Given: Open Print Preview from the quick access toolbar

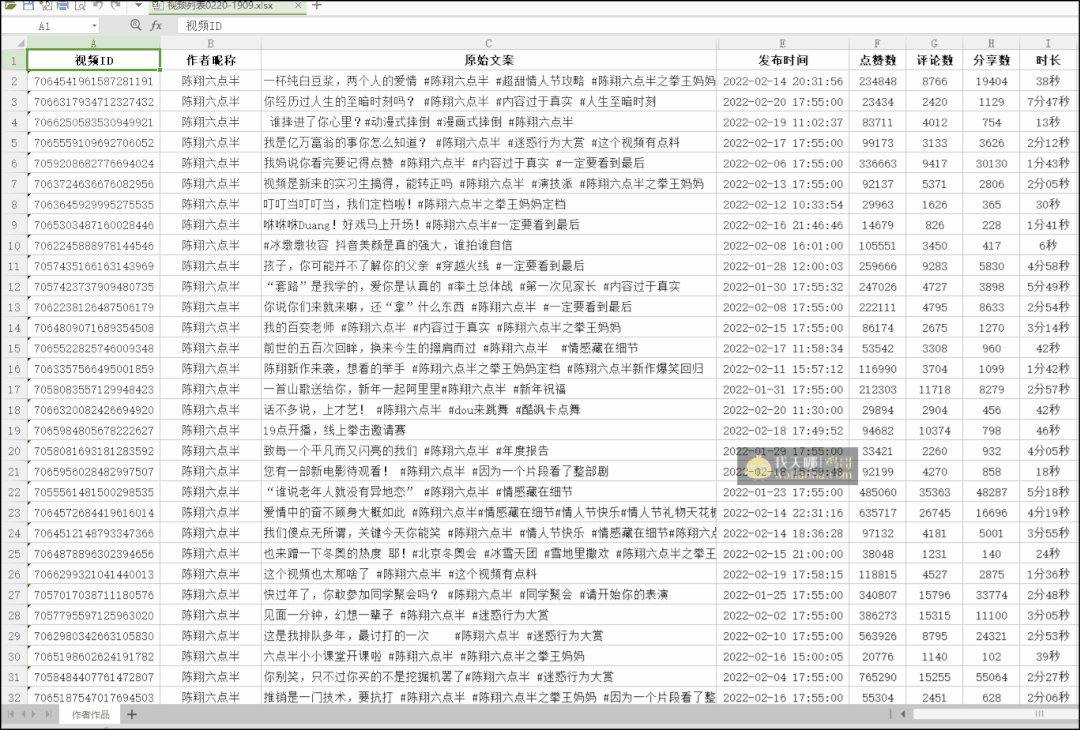Looking at the screenshot, I should pyautogui.click(x=79, y=5).
